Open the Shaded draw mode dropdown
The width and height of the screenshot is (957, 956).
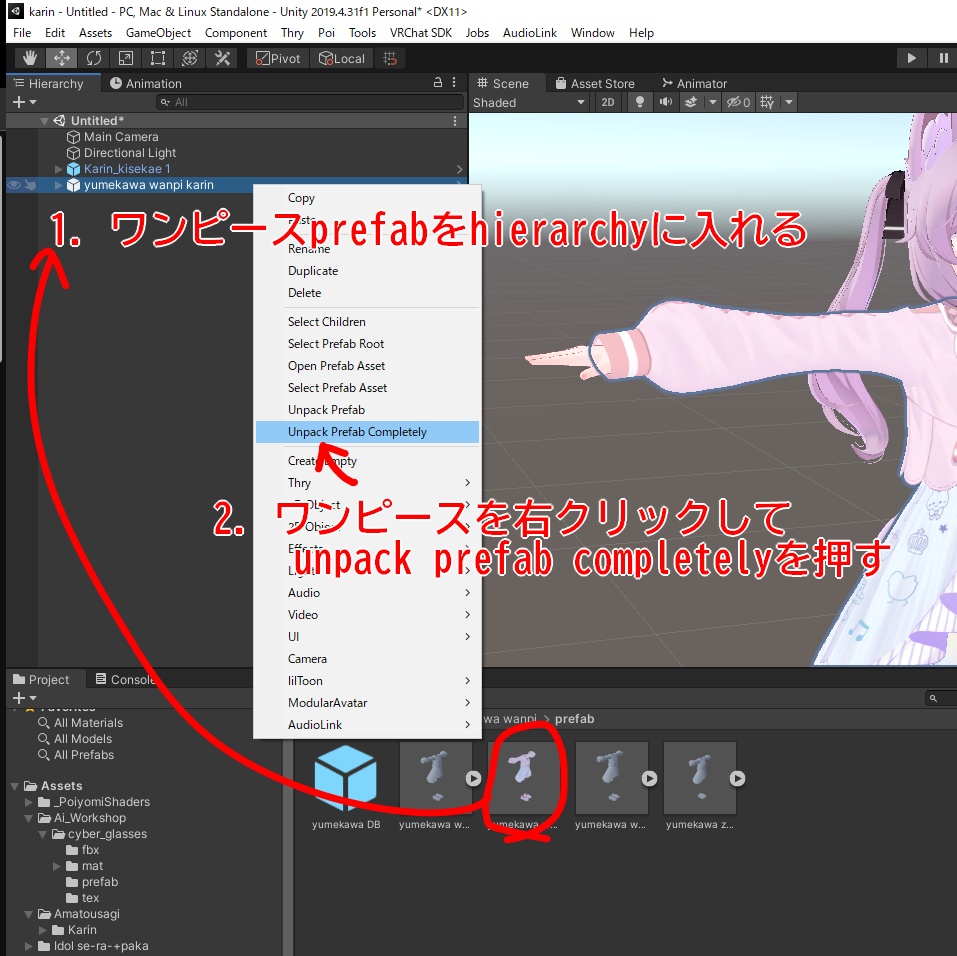tap(530, 102)
